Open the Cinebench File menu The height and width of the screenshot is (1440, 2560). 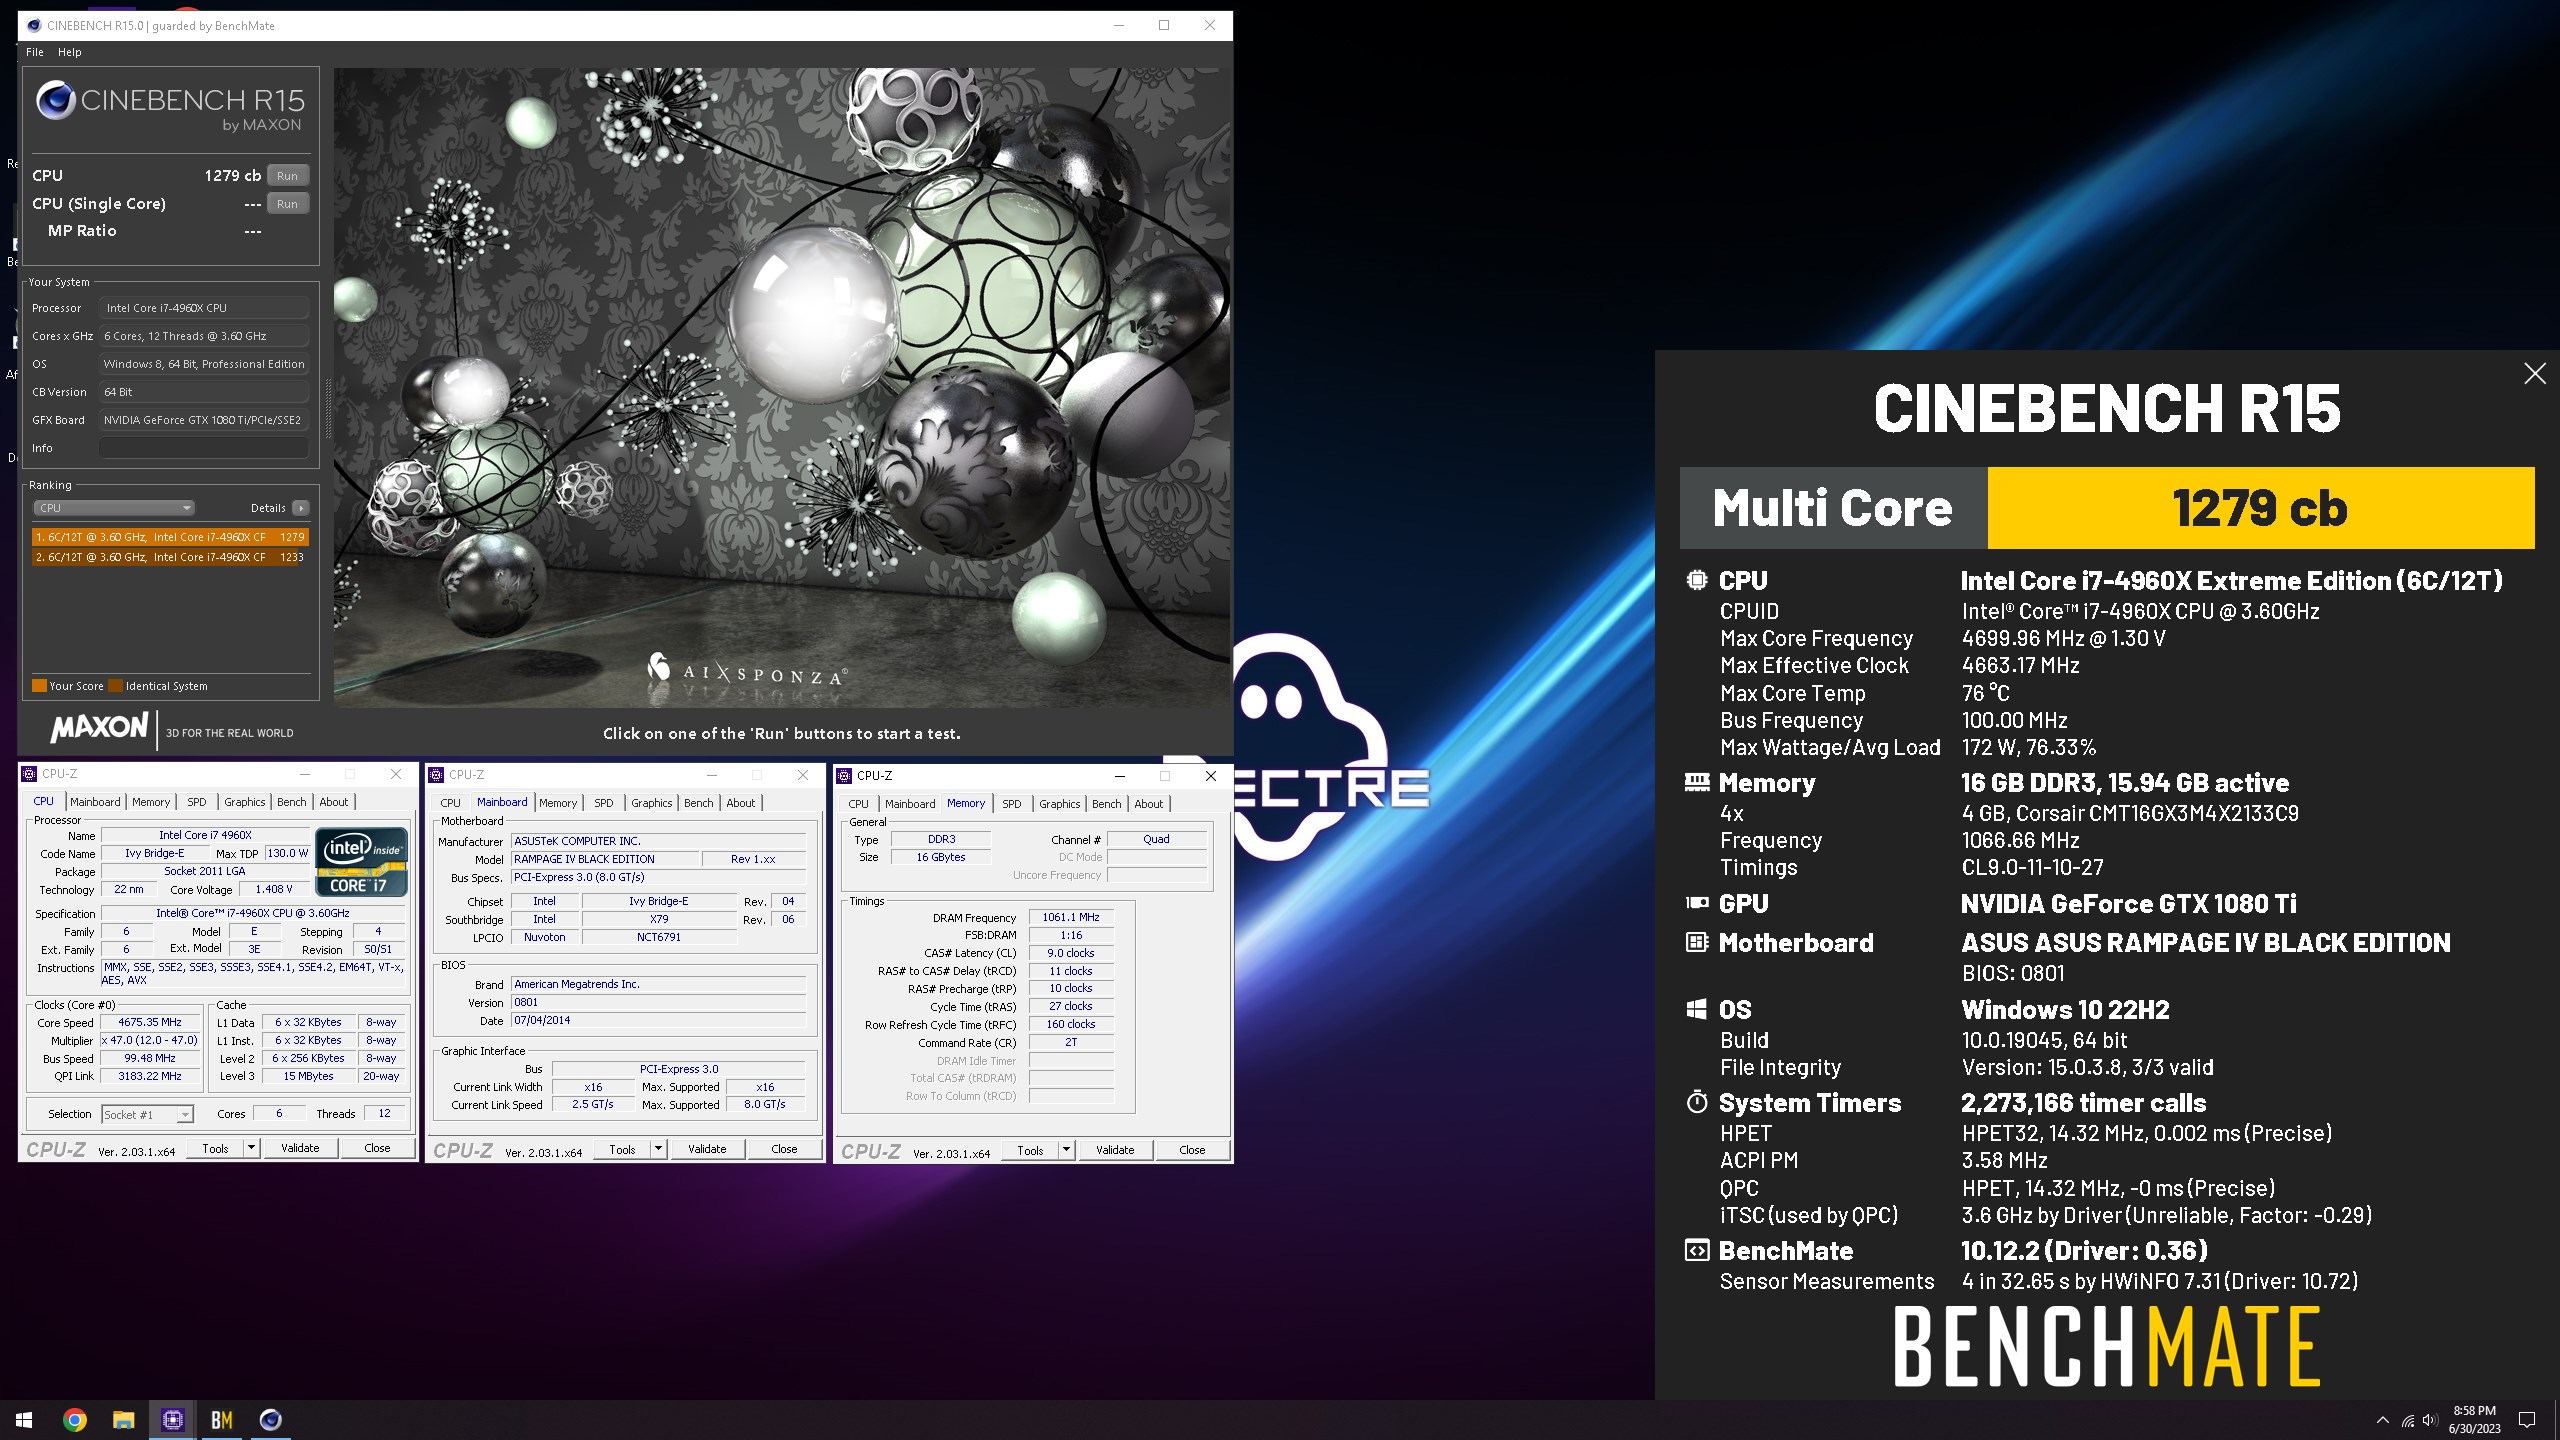click(x=34, y=52)
